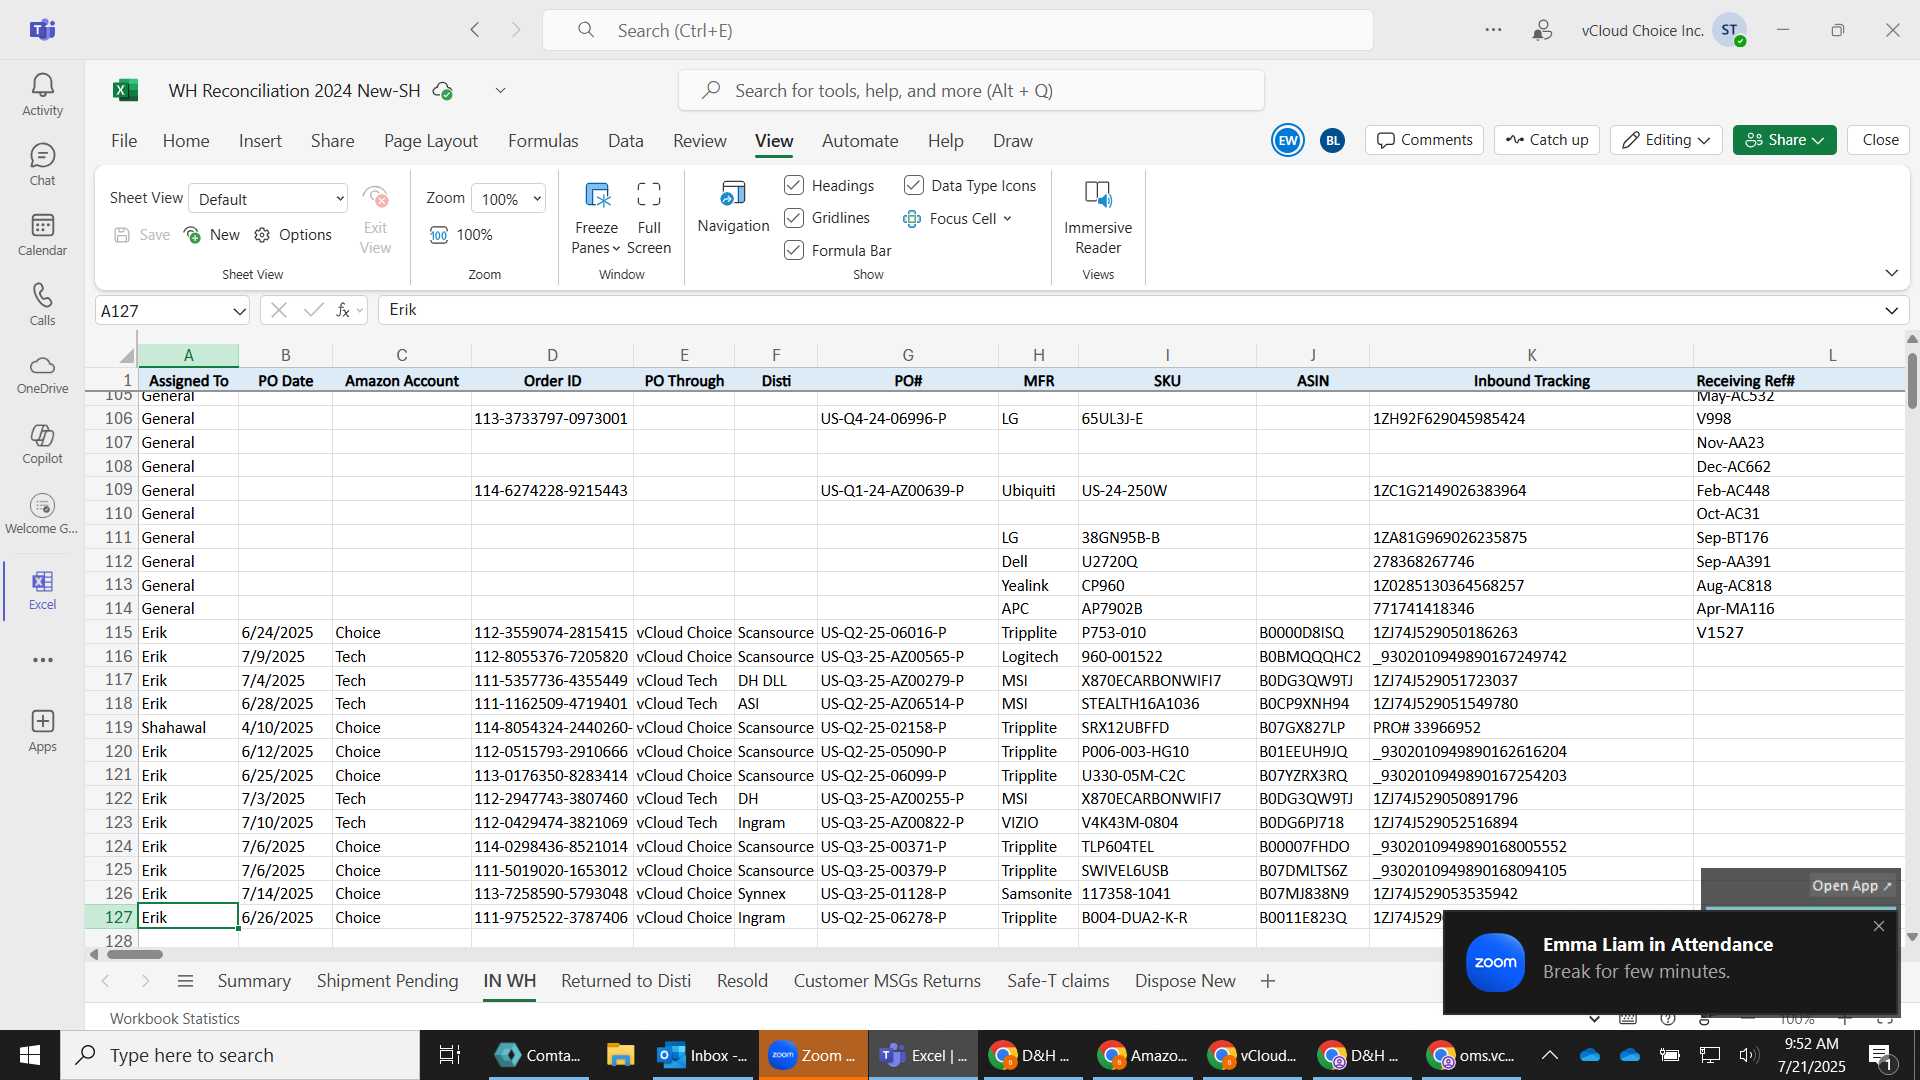Screen dimensions: 1920x1080
Task: Open the Sheet View Default dropdown
Action: tap(268, 199)
